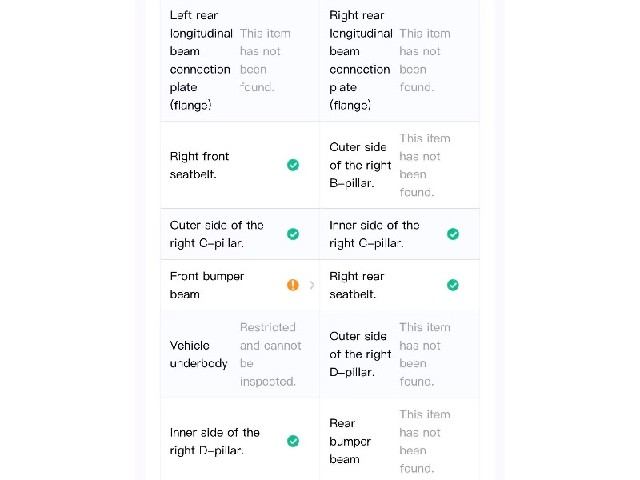This screenshot has width=640, height=480.
Task: Click 'Restricted and cannot be inspected' status text
Action: (271, 354)
